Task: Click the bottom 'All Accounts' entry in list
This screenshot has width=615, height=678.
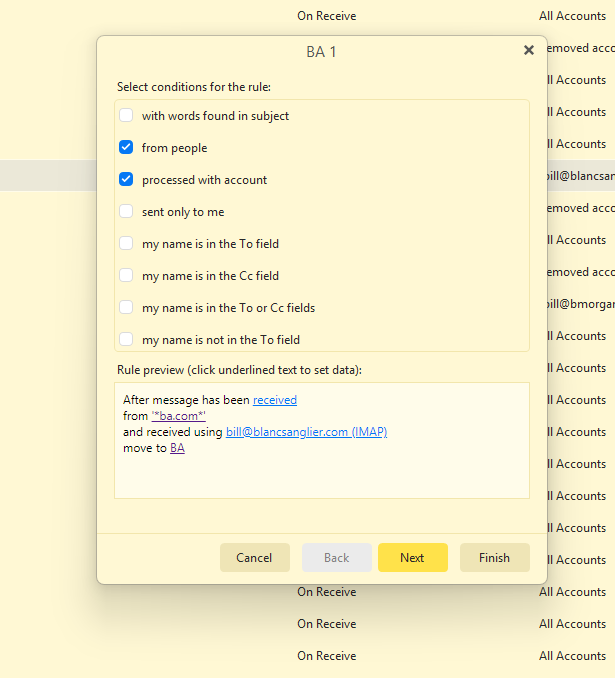Action: coord(572,656)
